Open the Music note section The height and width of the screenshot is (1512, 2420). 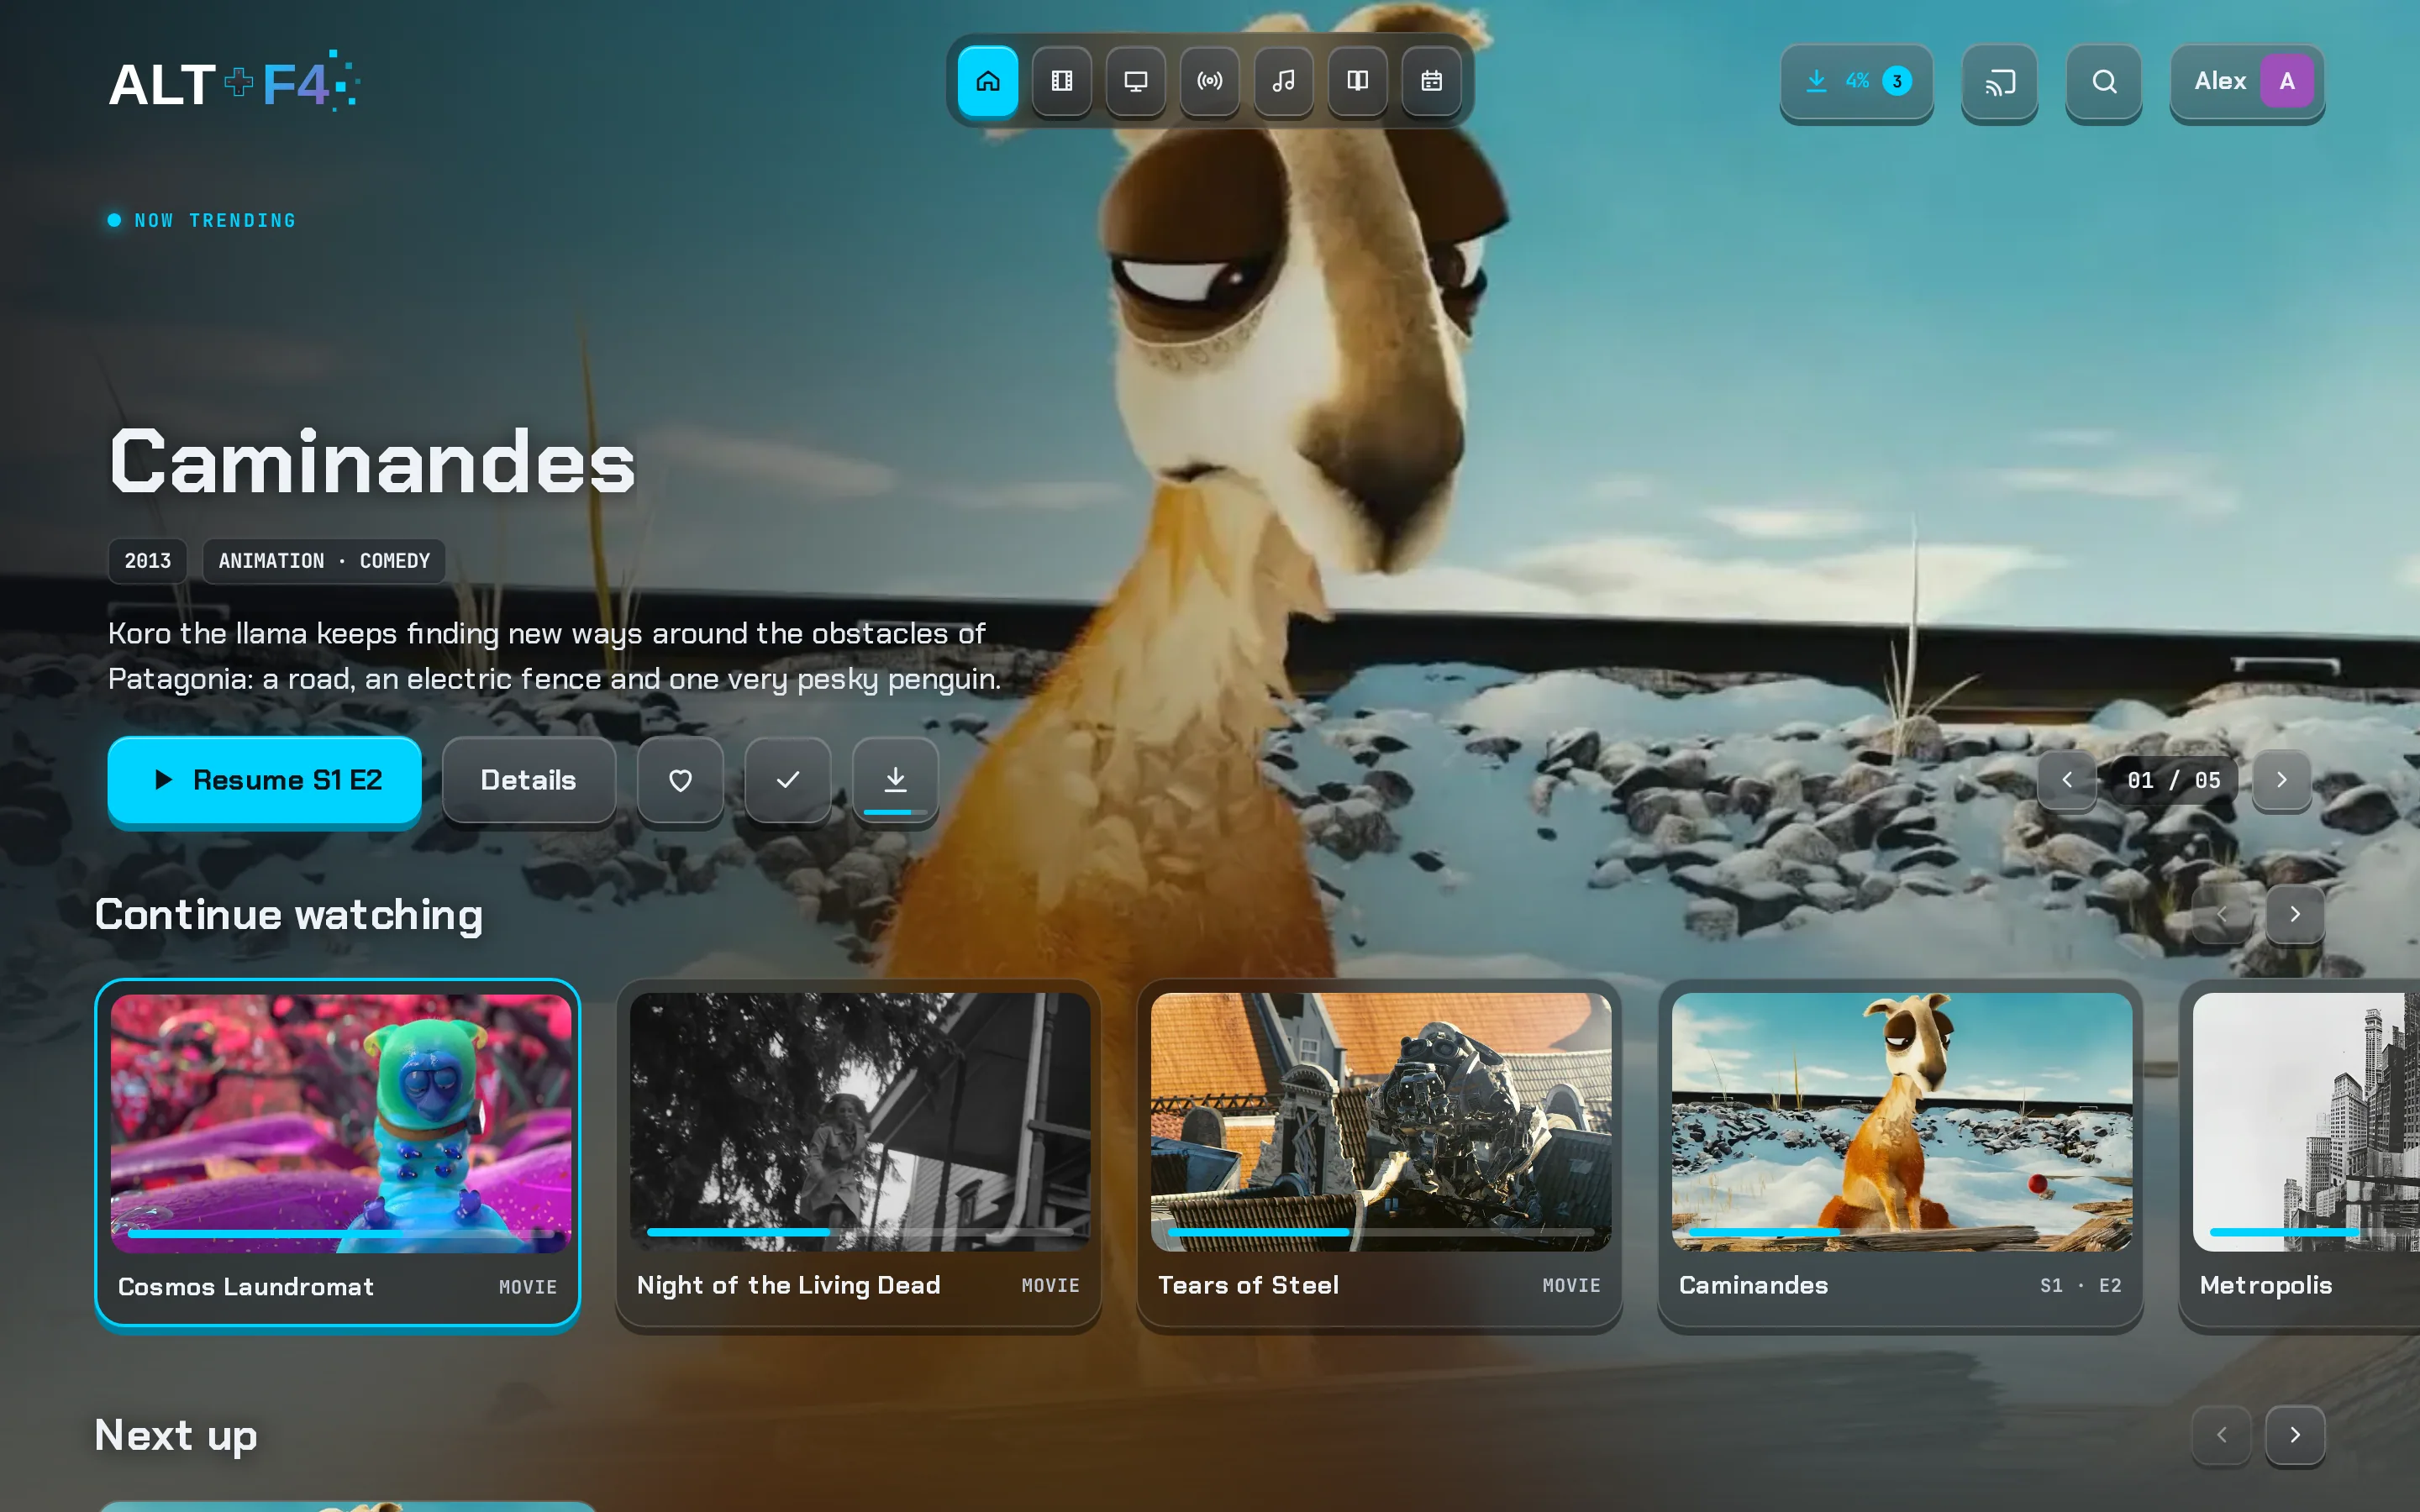(x=1283, y=81)
